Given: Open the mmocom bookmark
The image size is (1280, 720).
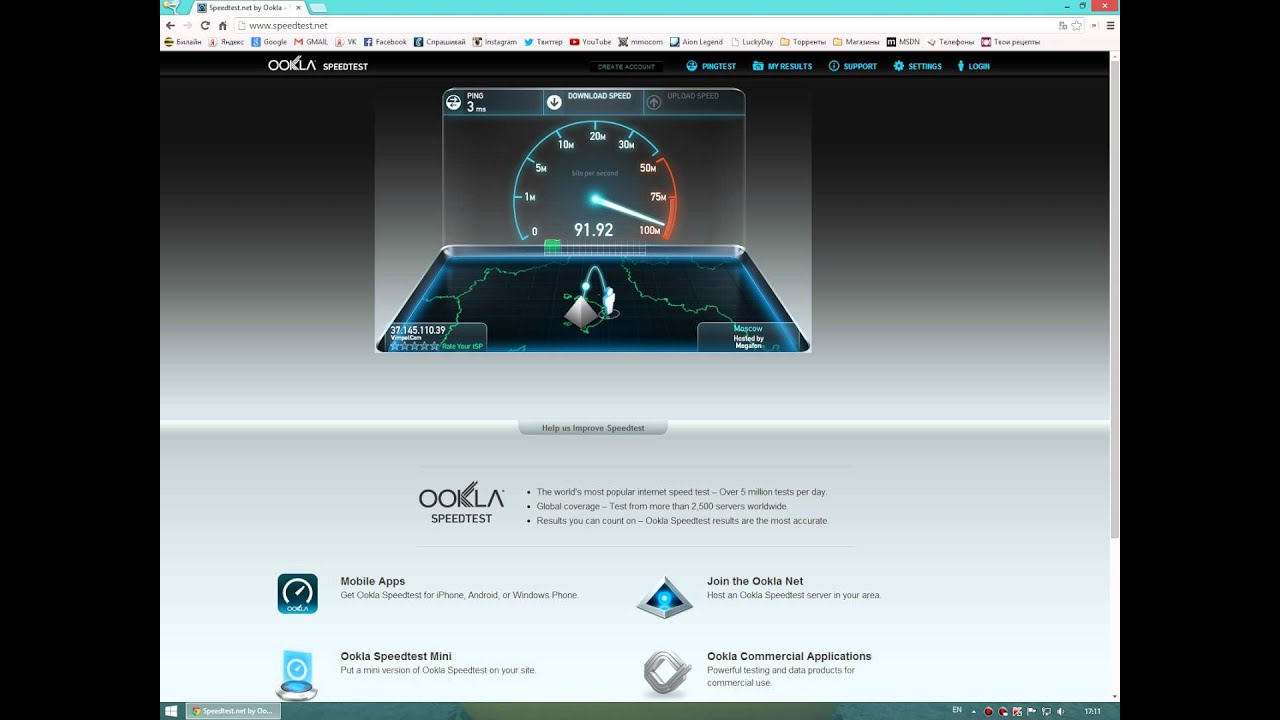Looking at the screenshot, I should point(641,42).
